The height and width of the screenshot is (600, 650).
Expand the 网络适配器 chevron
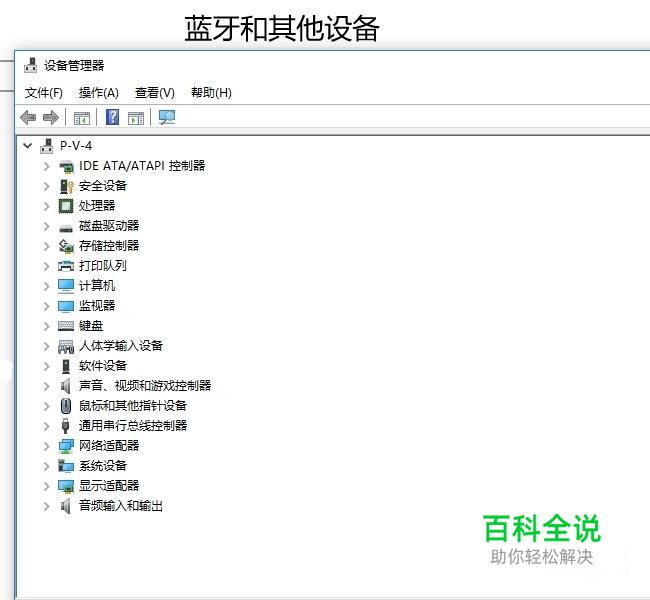46,446
